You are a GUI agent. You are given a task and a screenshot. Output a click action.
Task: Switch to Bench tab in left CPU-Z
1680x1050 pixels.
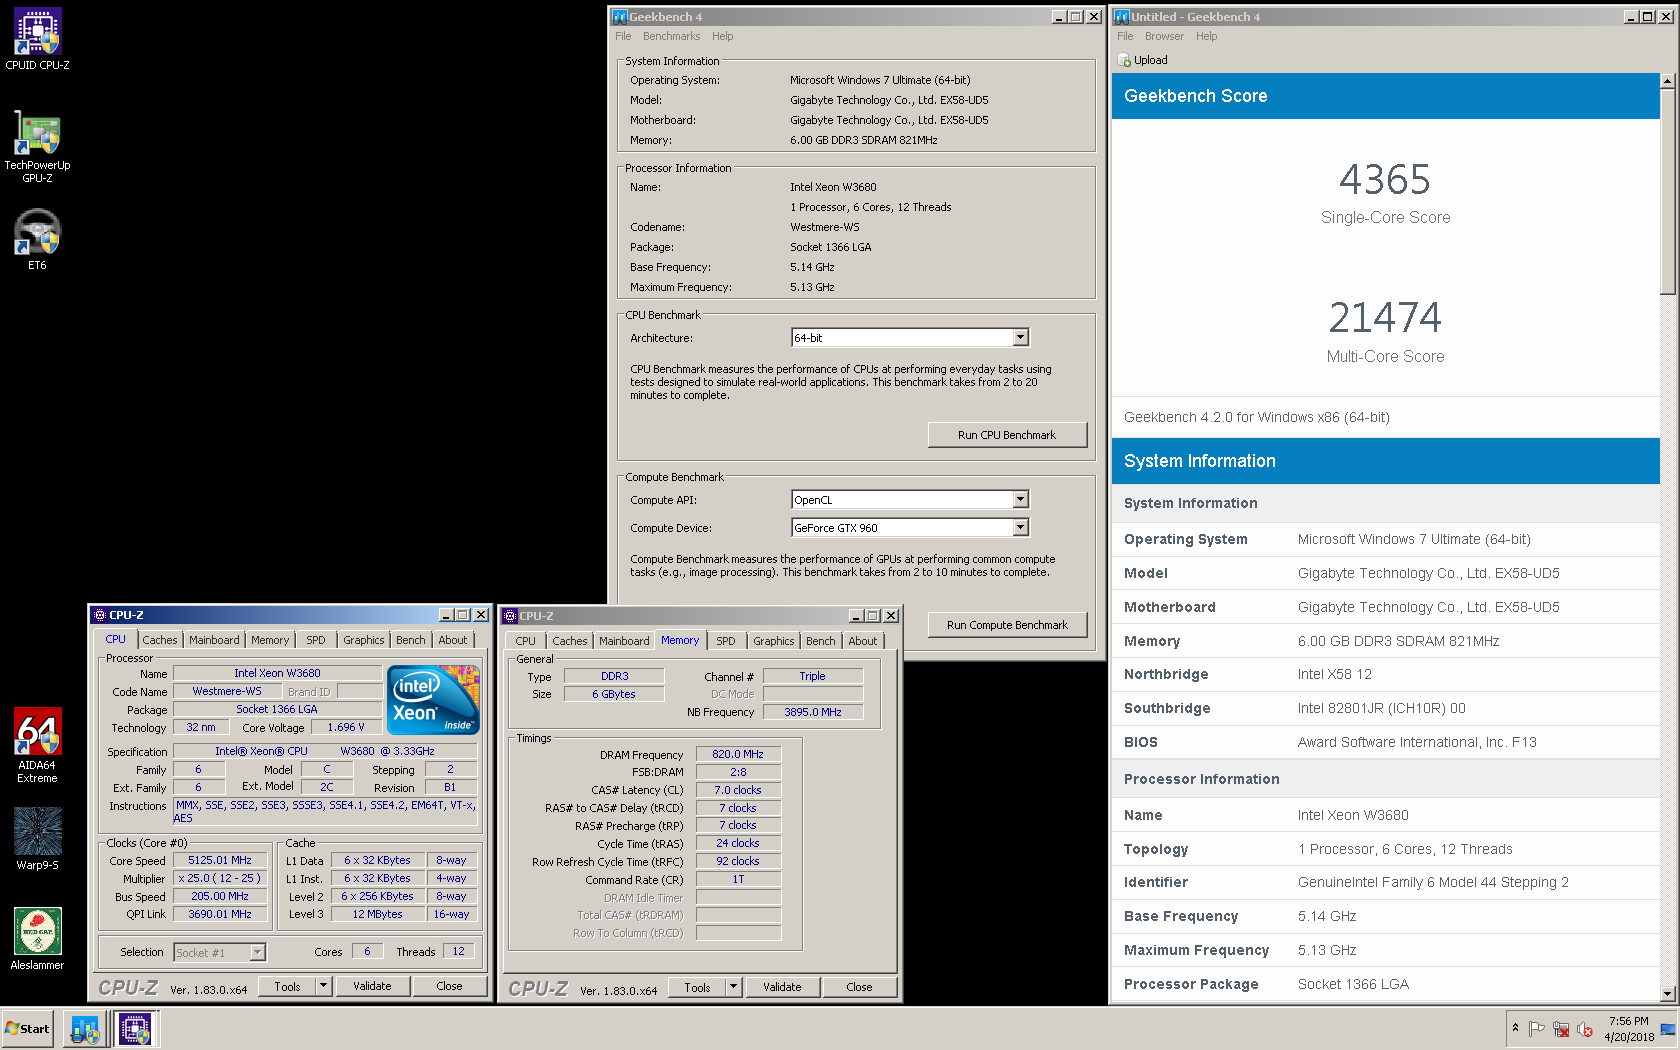tap(411, 640)
